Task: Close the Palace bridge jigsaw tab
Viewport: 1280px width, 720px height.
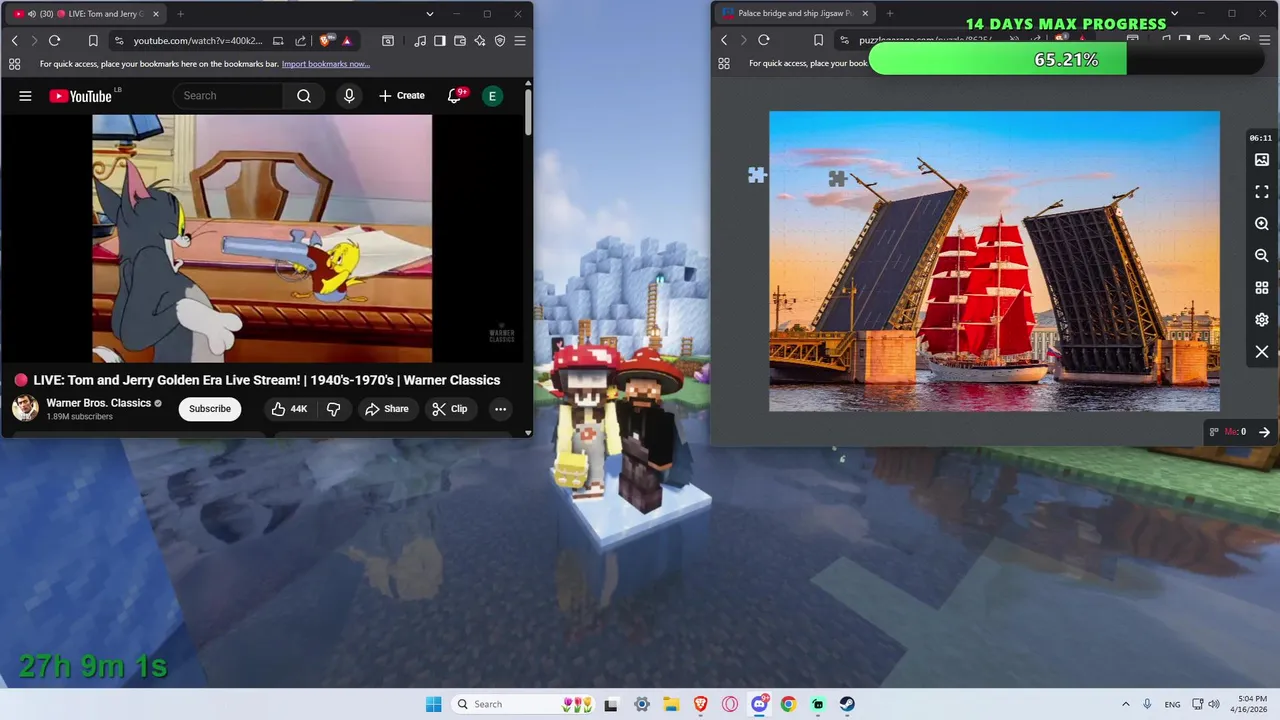Action: pos(865,14)
